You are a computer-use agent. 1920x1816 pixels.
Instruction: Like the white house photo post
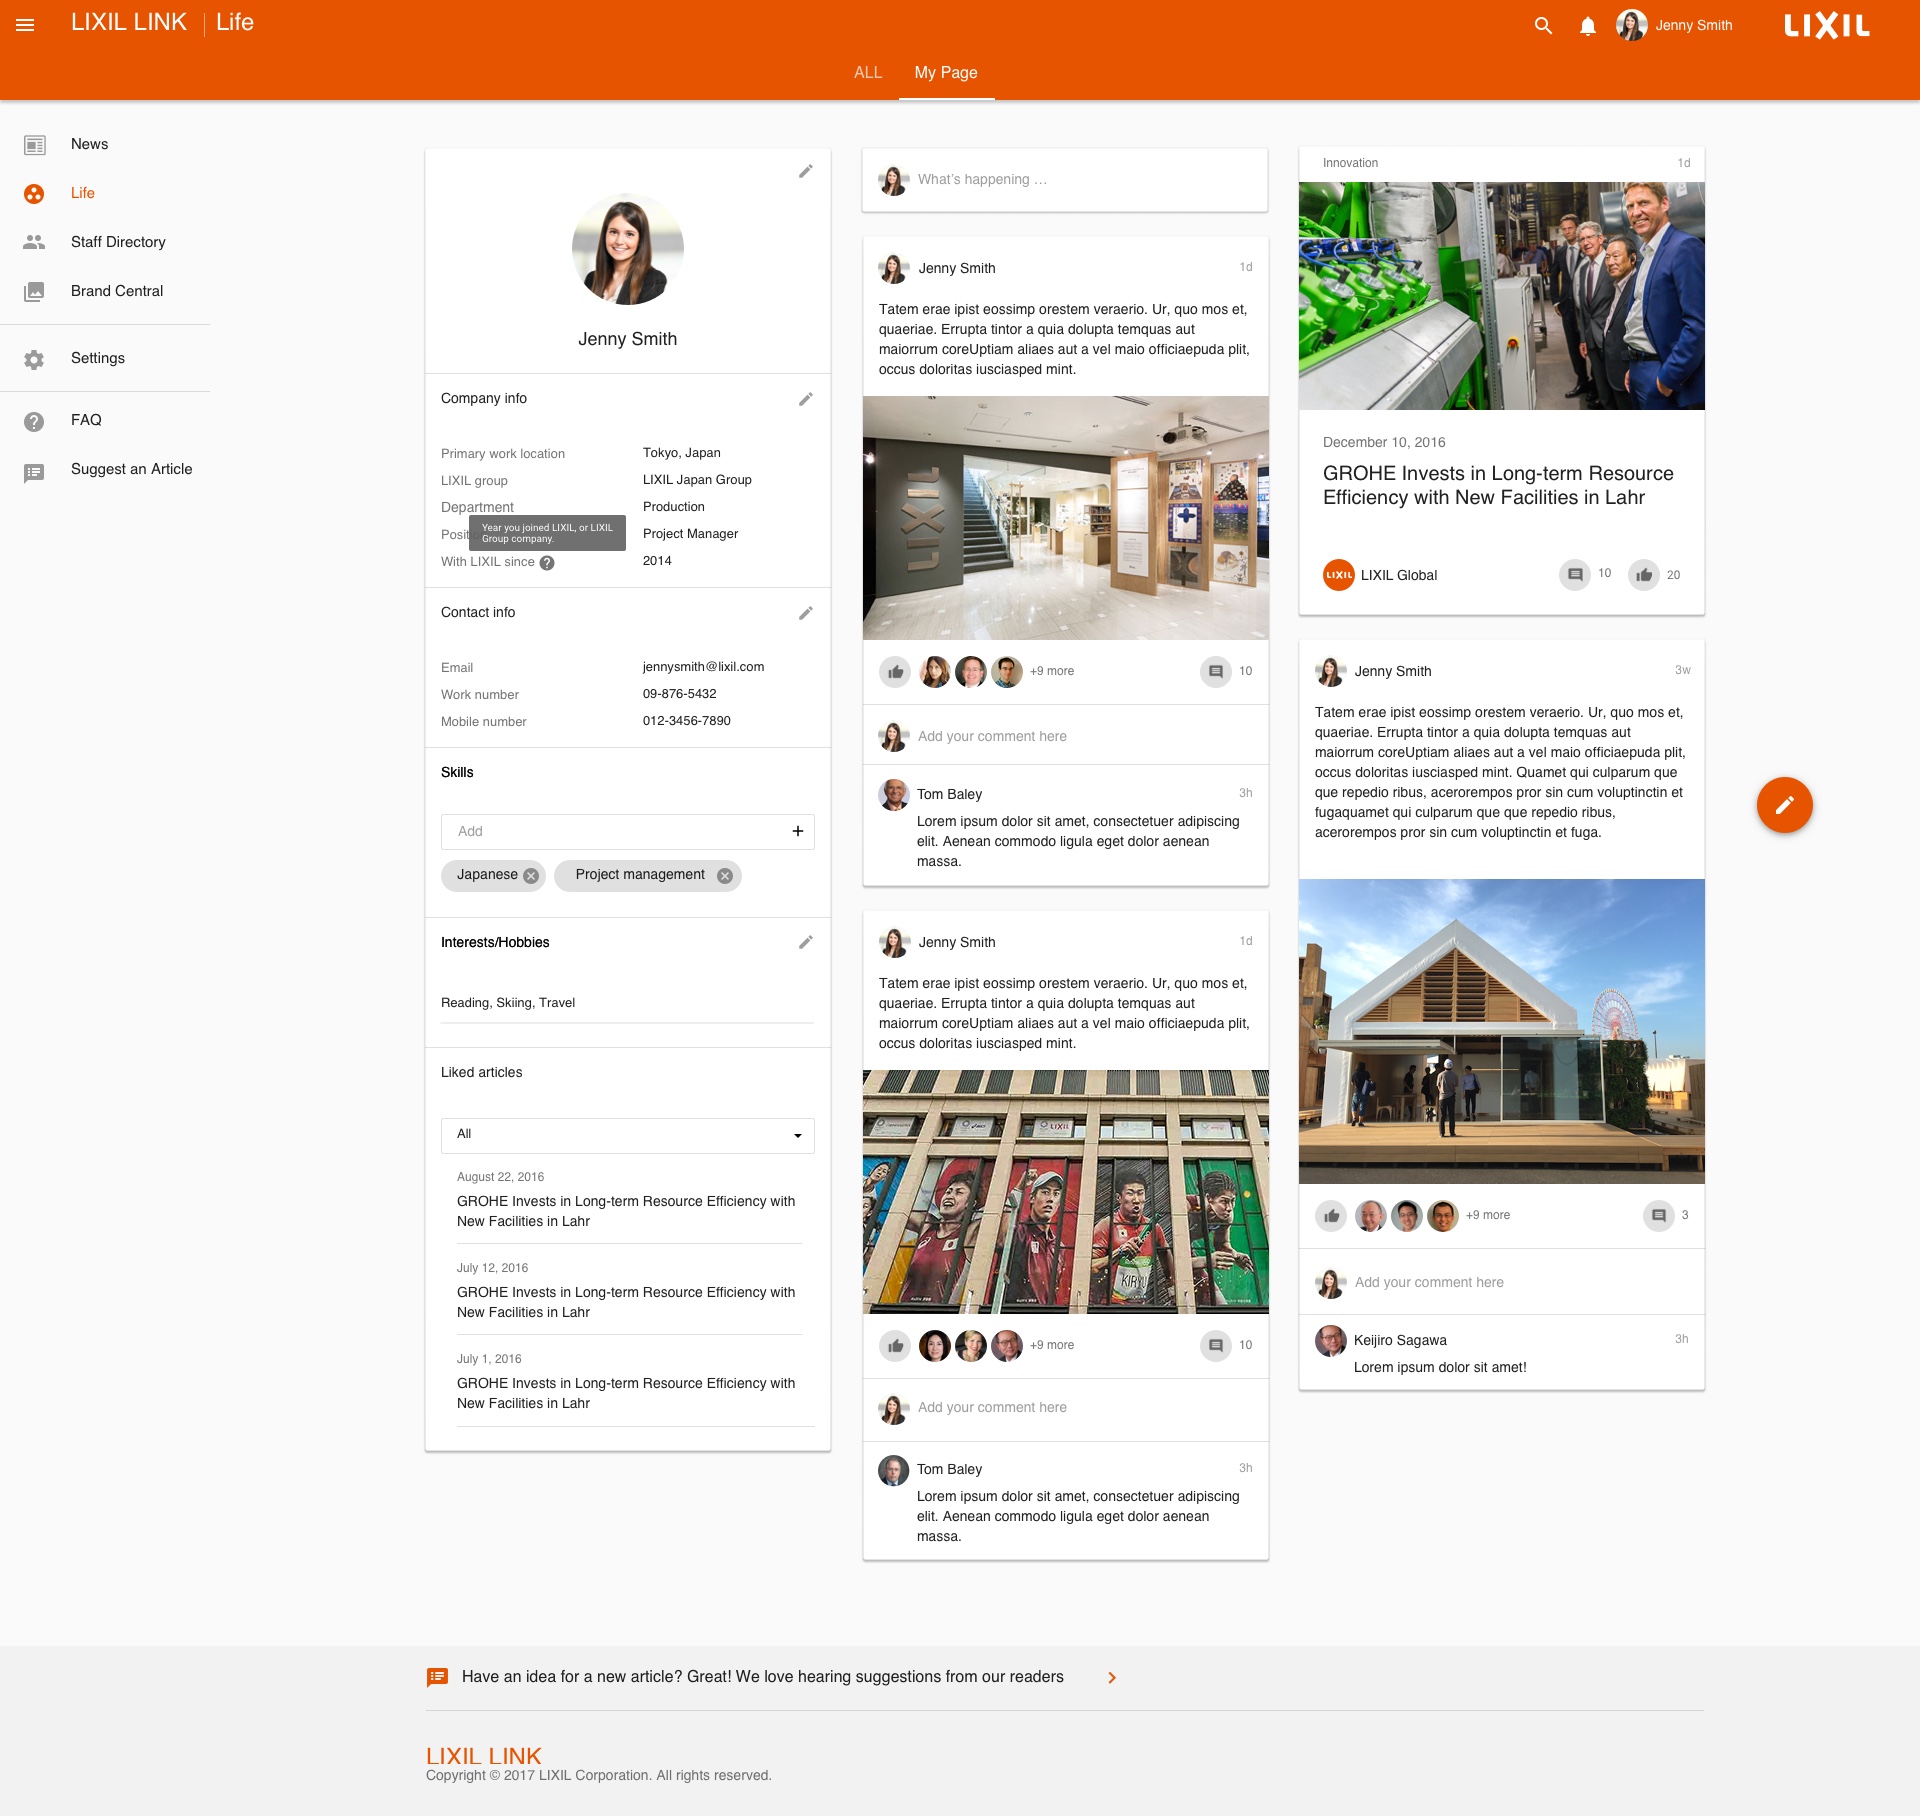pos(1331,1216)
